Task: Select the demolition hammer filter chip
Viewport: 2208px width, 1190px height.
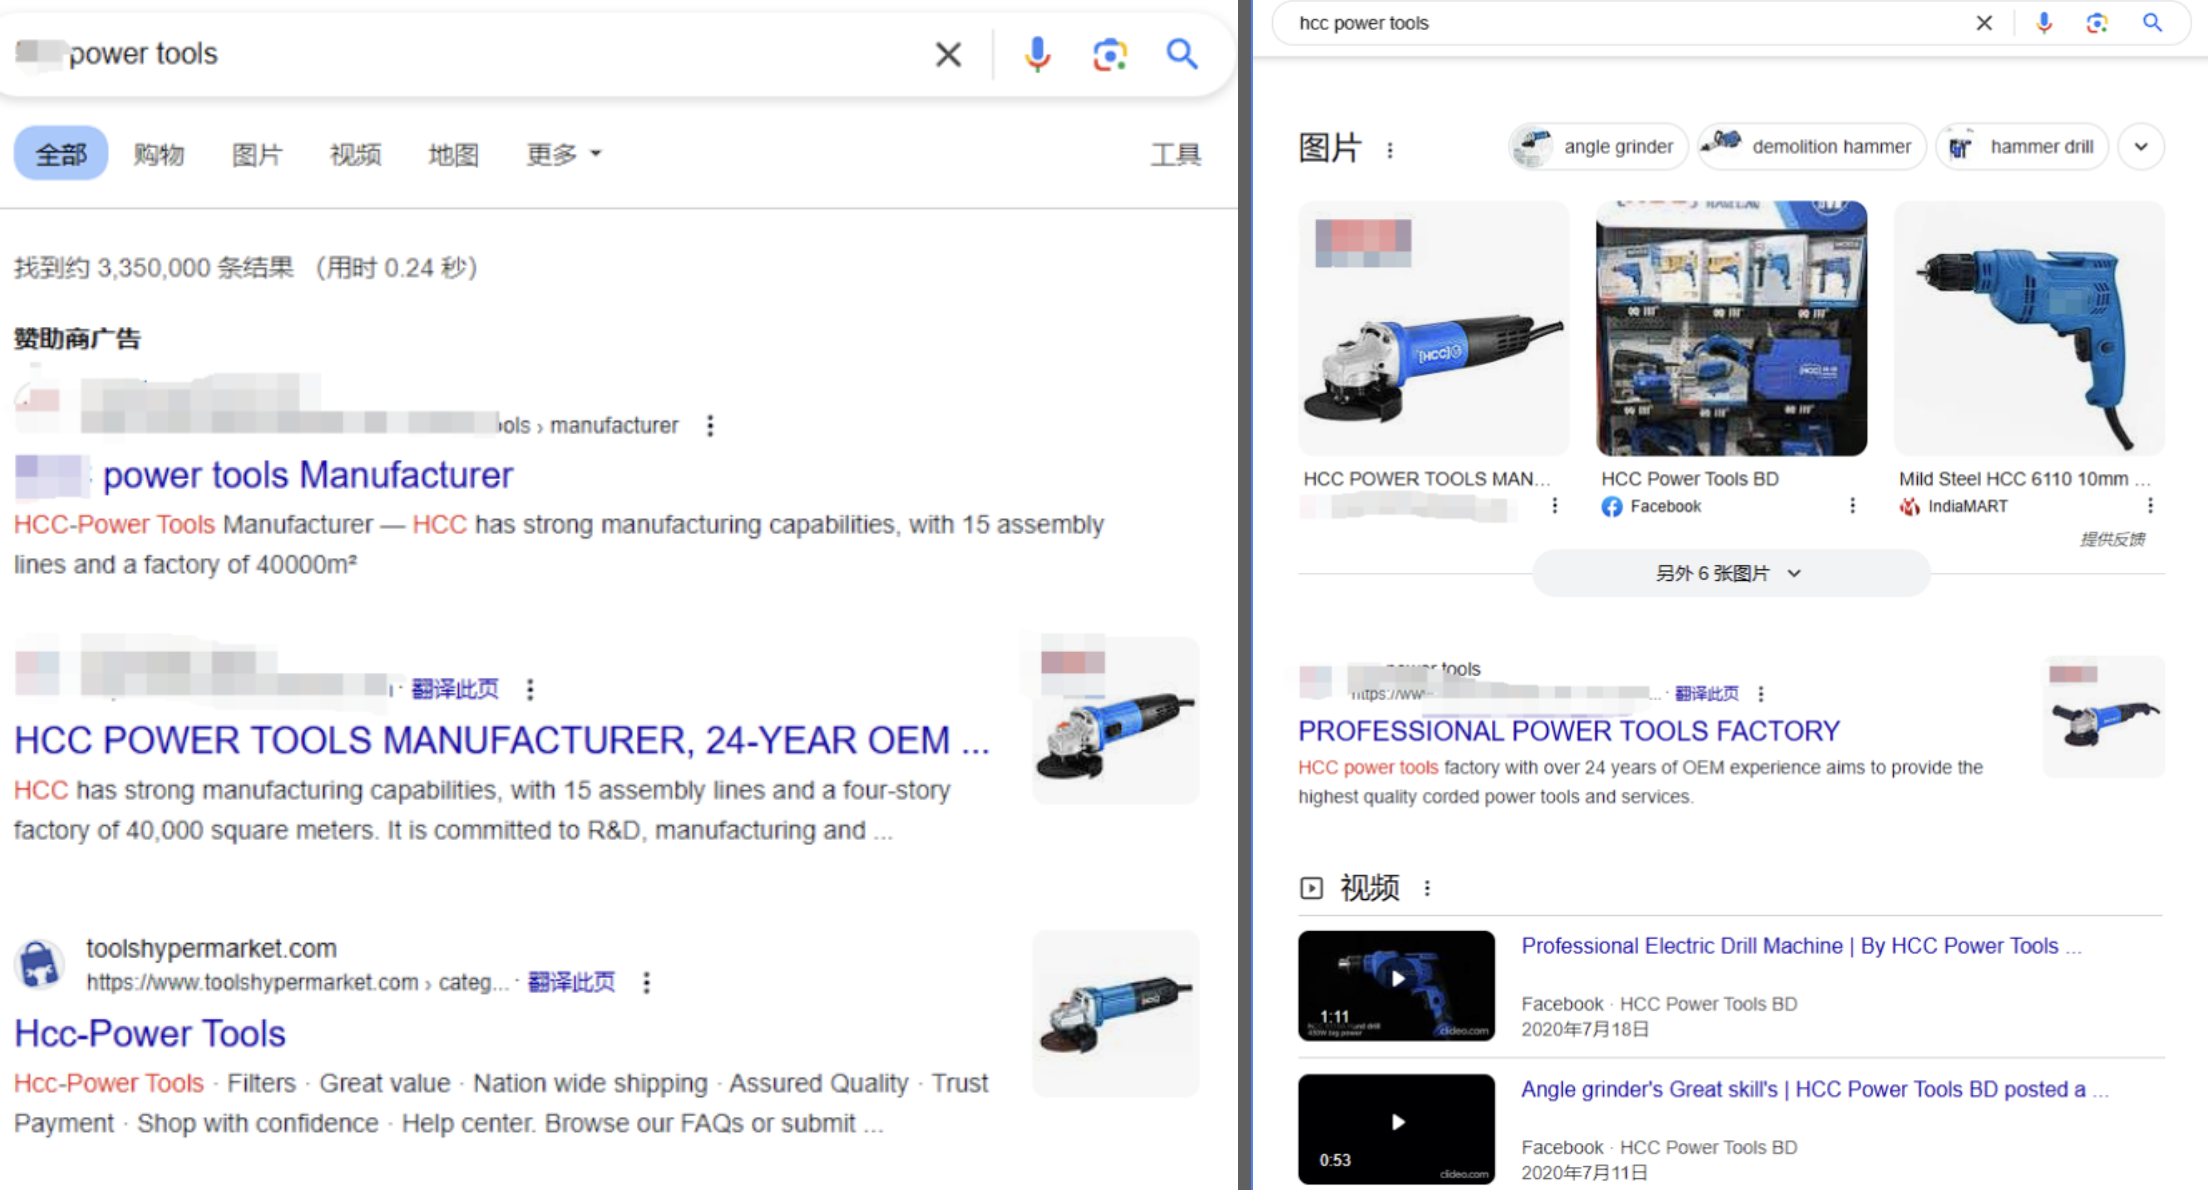Action: tap(1812, 147)
